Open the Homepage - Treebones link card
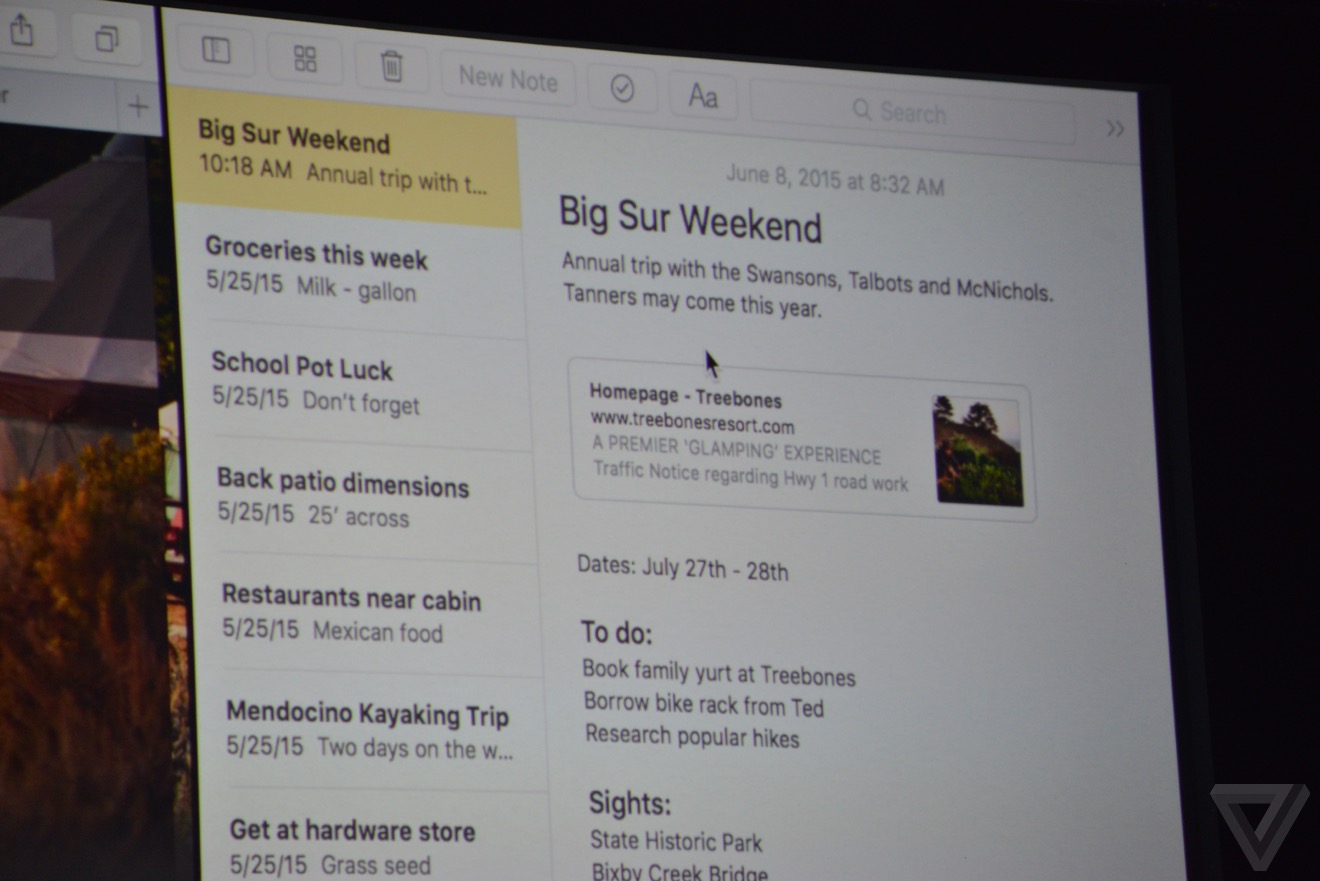The width and height of the screenshot is (1320, 881). (x=803, y=440)
